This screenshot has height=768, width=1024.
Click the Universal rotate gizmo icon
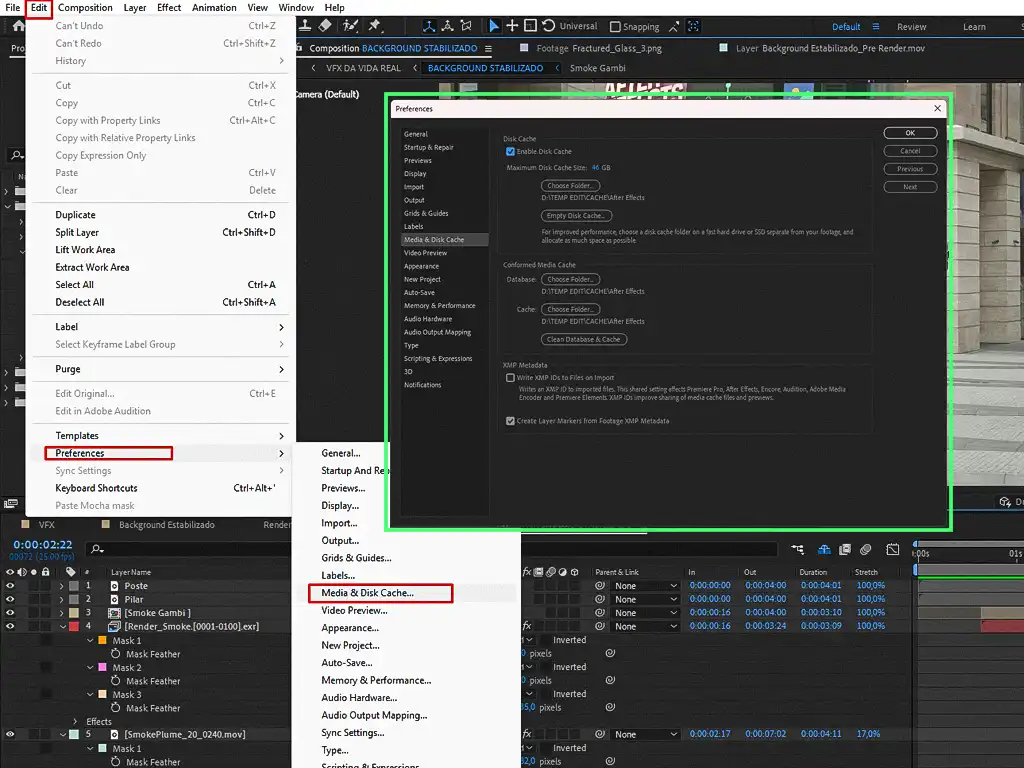click(x=549, y=25)
